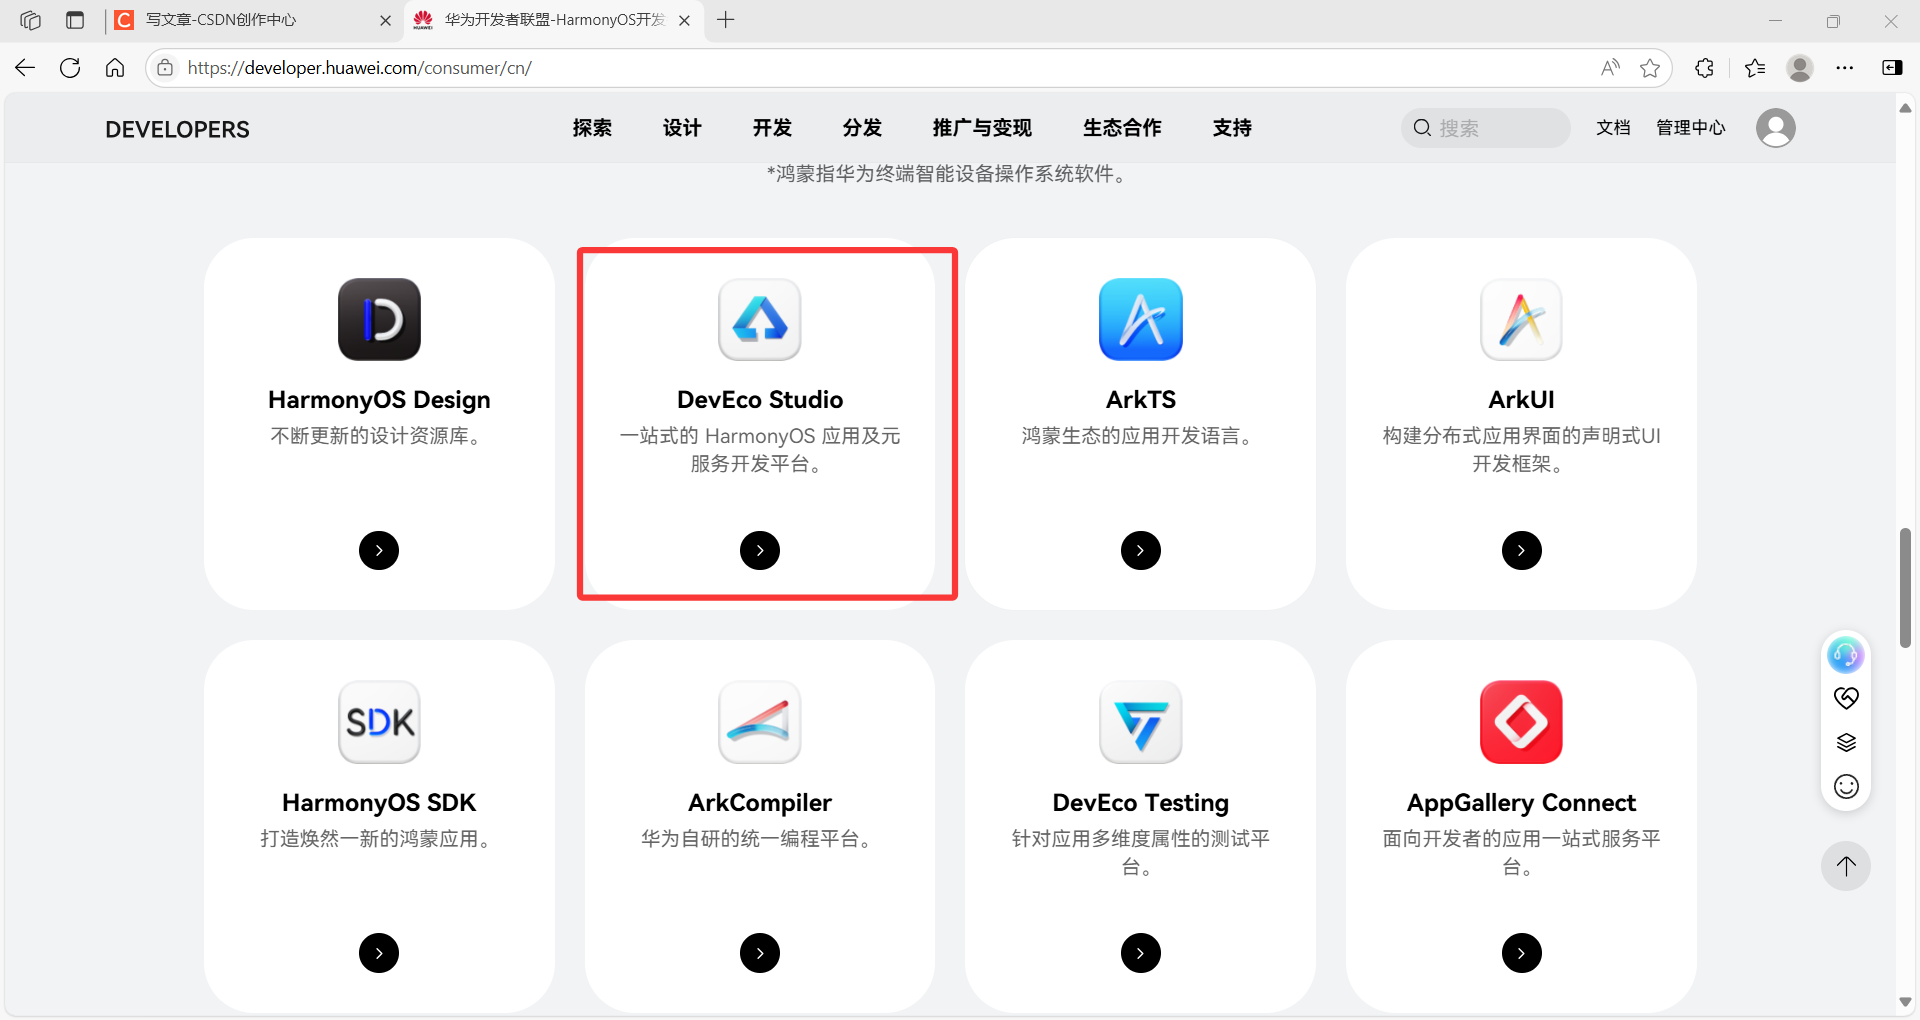Click the HarmonyOS SDK icon
This screenshot has width=1920, height=1020.
tap(379, 722)
